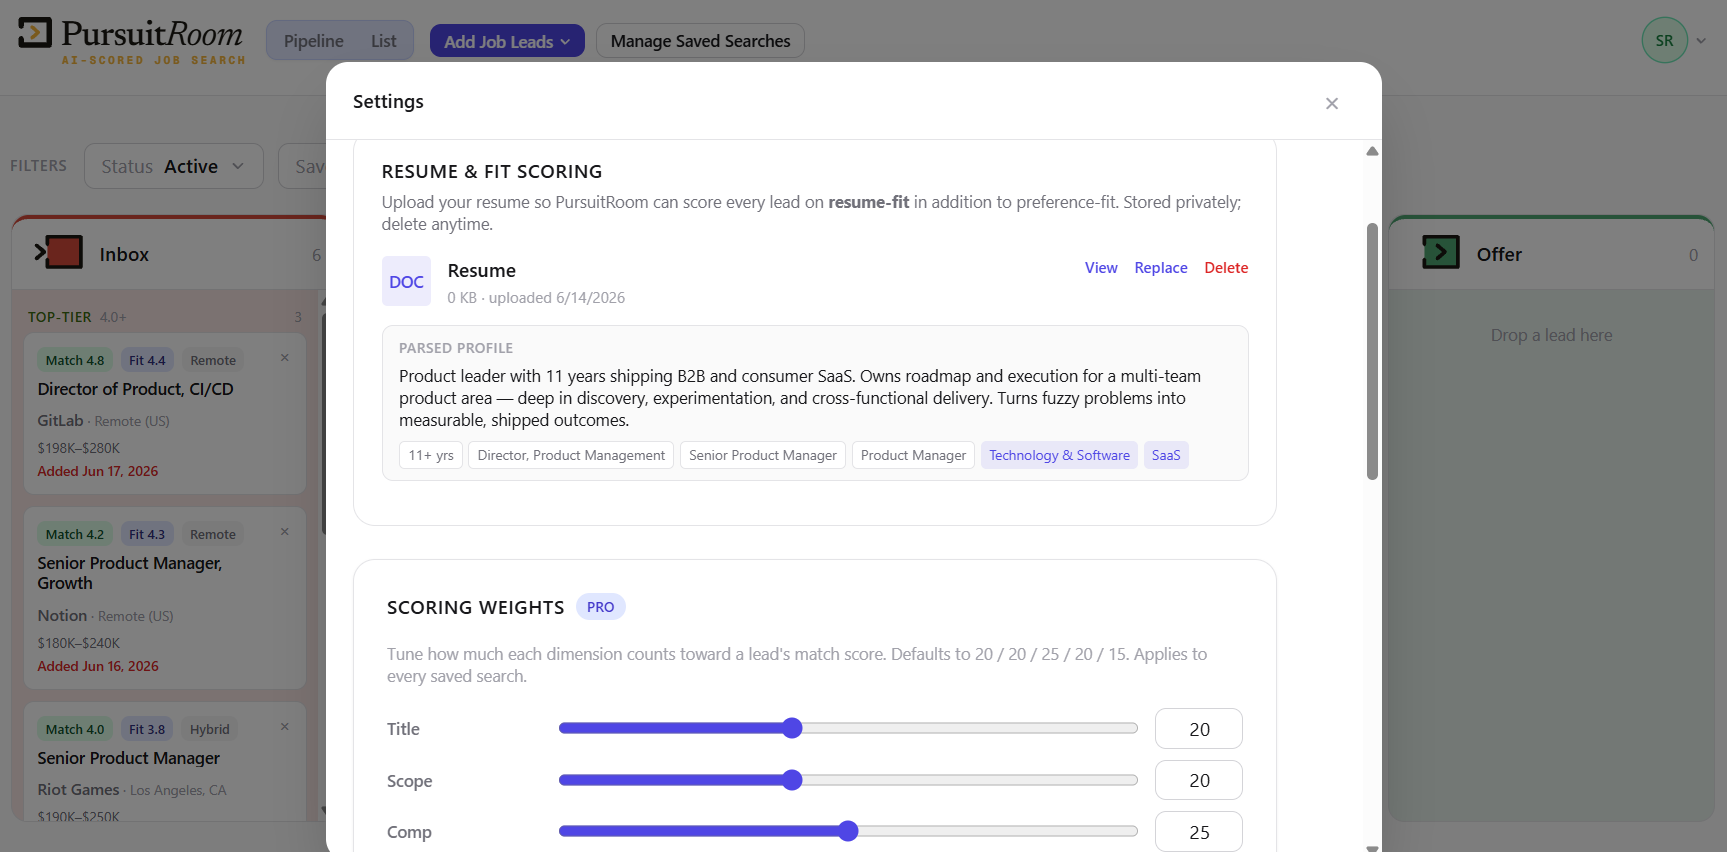1727x852 pixels.
Task: Click the 11+ yrs profile tag
Action: click(431, 455)
